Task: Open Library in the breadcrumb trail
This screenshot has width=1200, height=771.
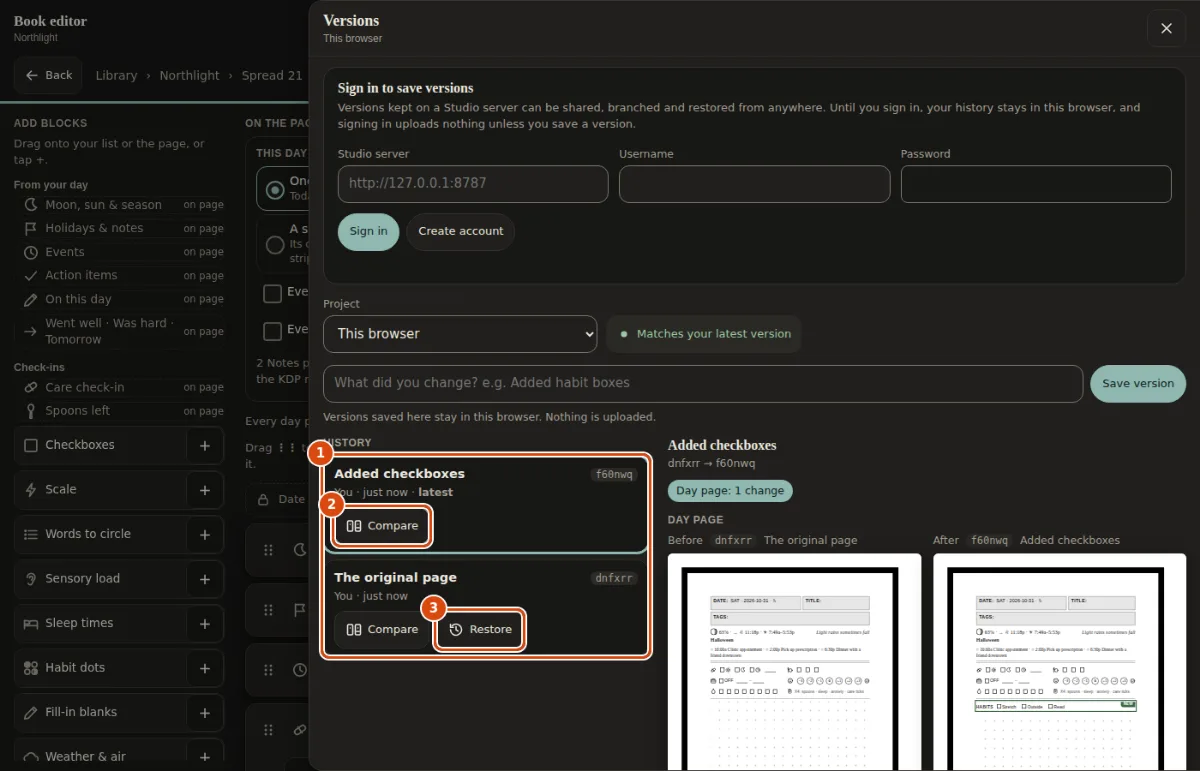Action: pos(116,75)
